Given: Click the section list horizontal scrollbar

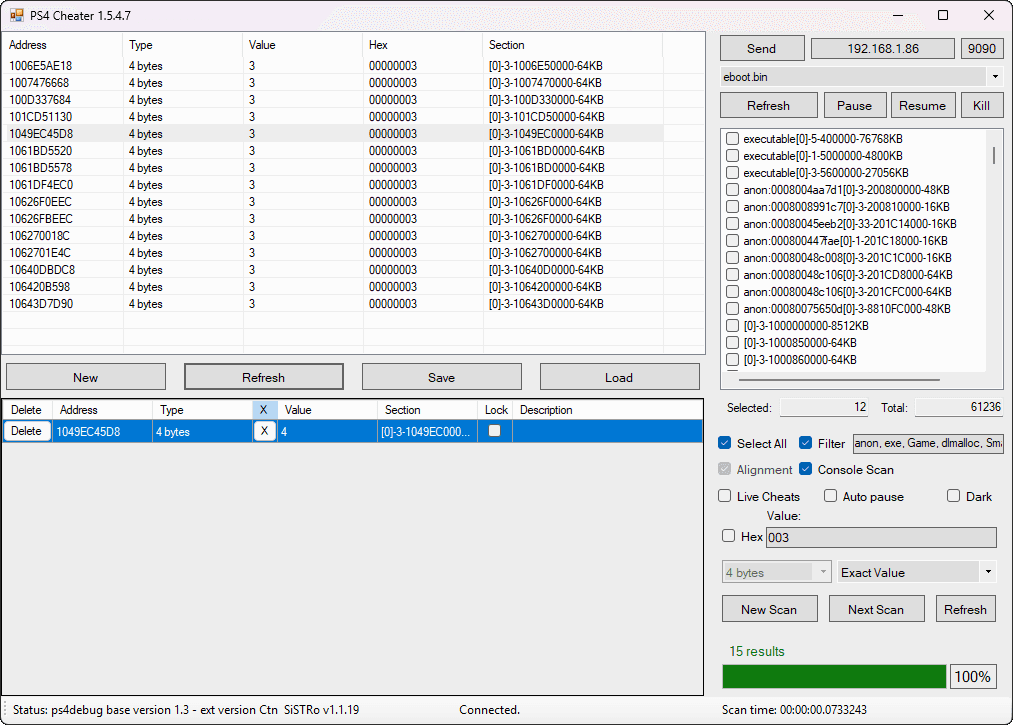Looking at the screenshot, I should pos(839,380).
